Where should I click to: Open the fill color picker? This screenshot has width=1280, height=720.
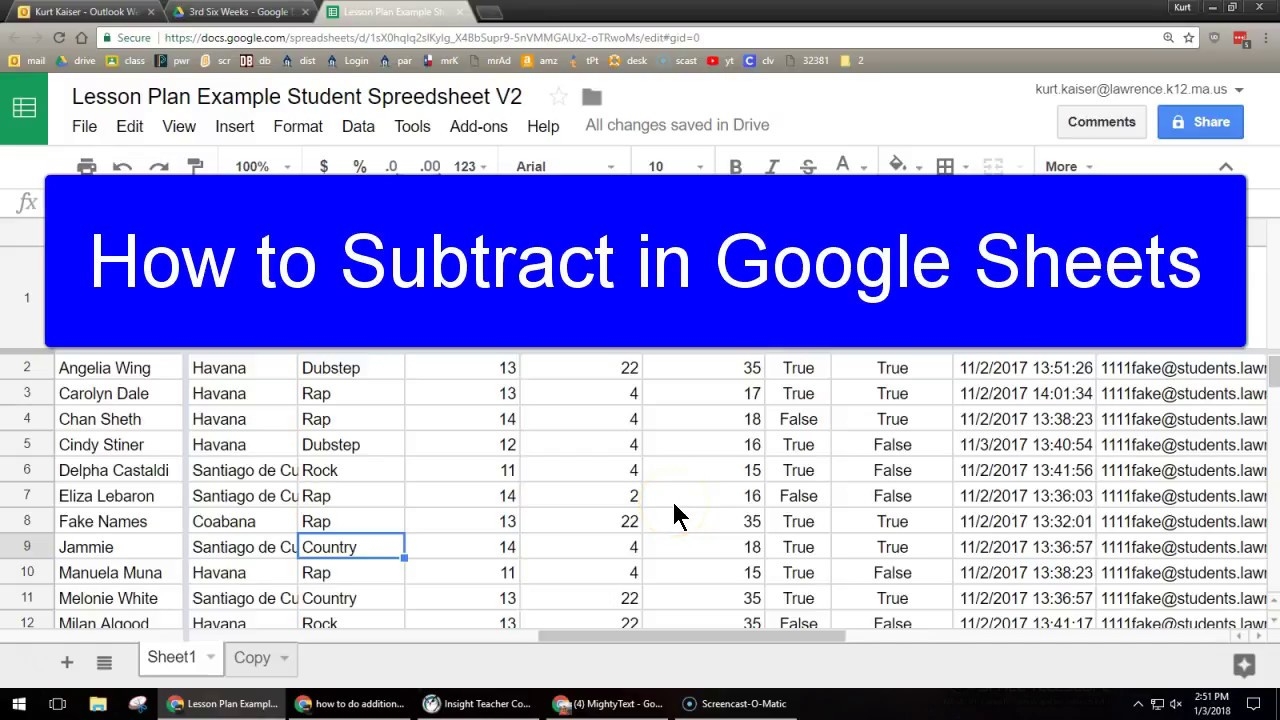898,166
